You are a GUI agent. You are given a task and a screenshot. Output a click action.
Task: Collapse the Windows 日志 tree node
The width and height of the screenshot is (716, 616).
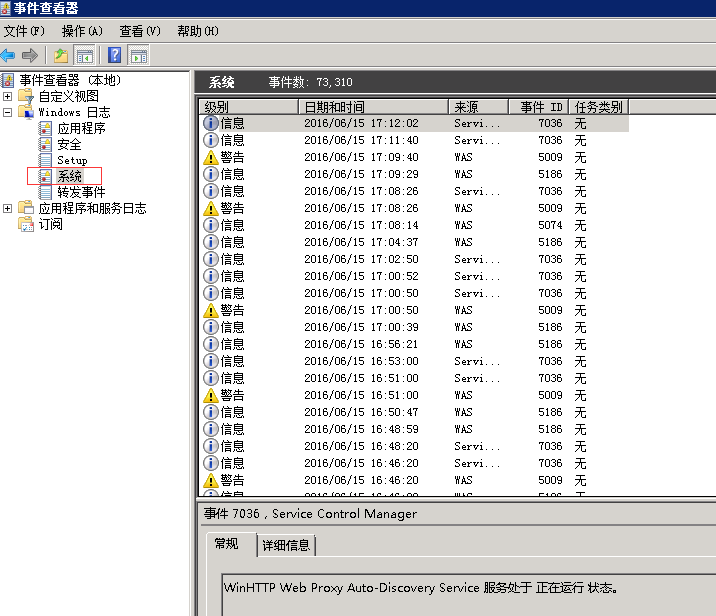click(x=8, y=112)
